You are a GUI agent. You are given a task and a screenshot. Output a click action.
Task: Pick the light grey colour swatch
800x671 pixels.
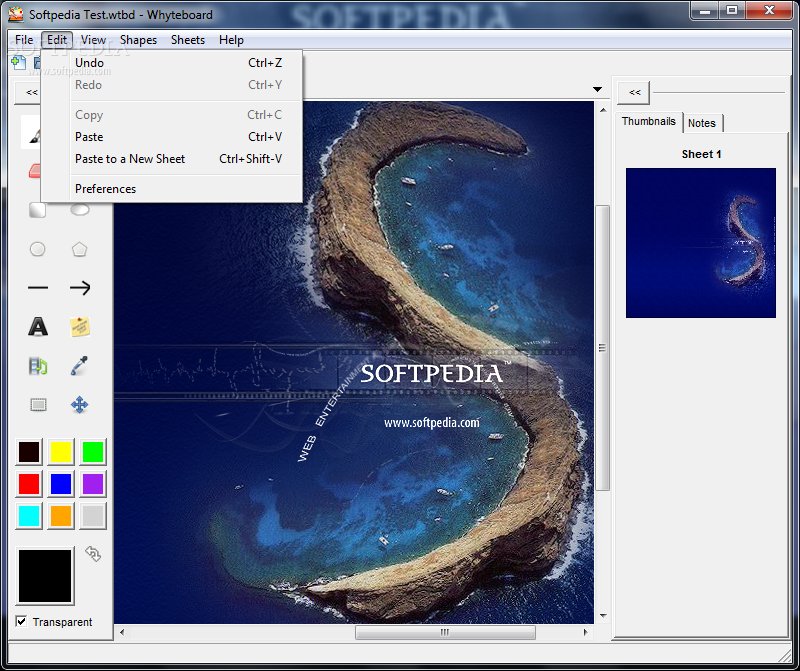click(x=93, y=516)
